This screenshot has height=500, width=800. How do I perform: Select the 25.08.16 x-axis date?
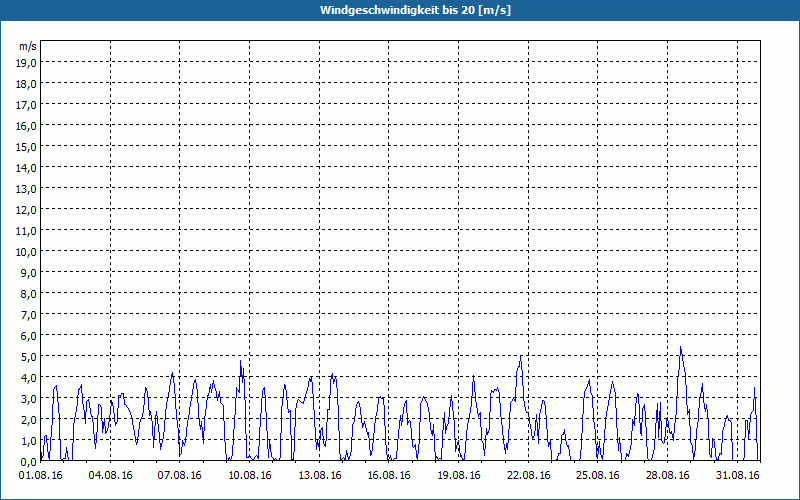tap(598, 476)
